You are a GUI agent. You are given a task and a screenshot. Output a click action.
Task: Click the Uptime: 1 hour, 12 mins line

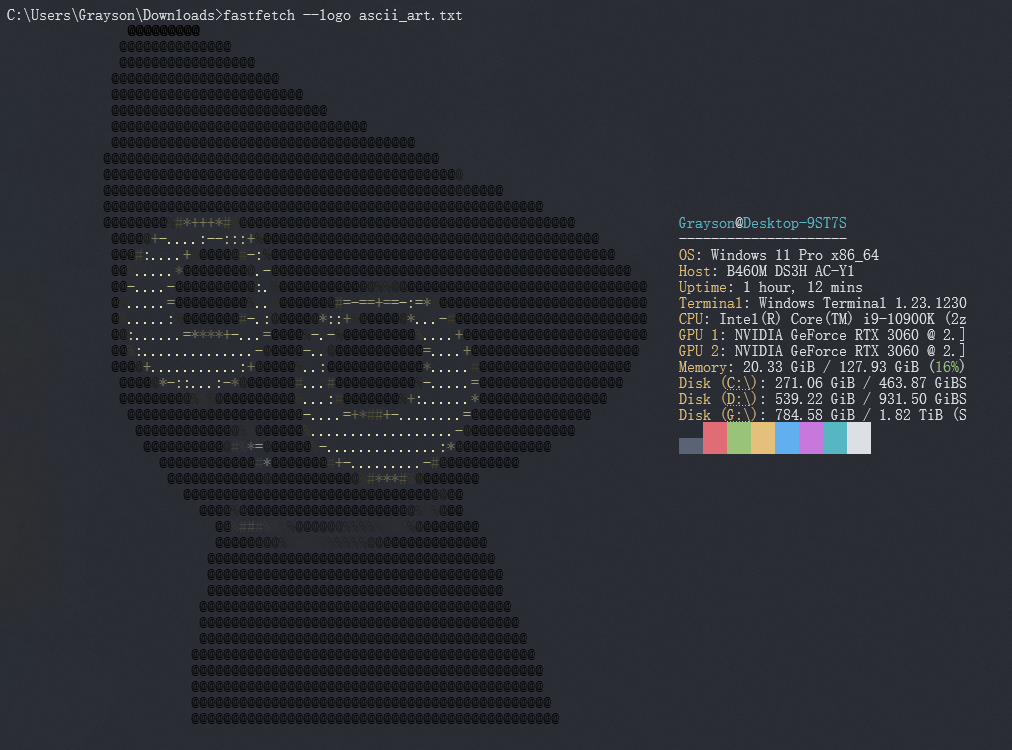771,287
